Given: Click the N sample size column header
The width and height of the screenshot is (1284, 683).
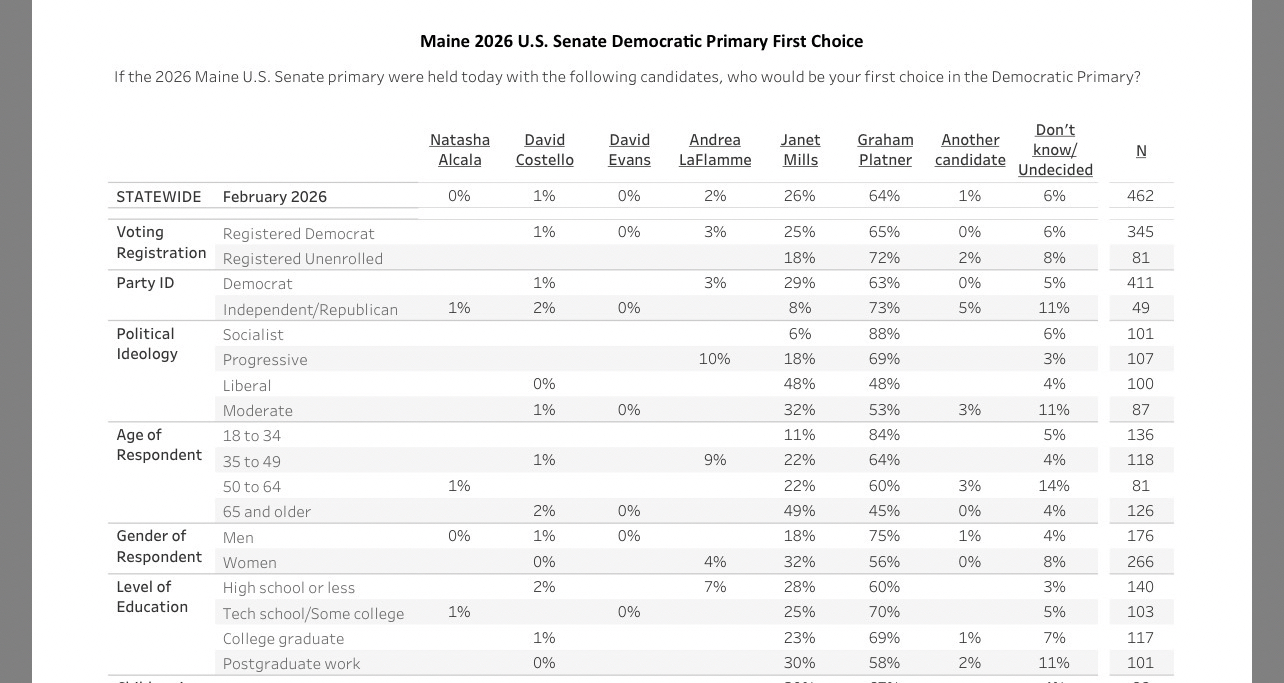Looking at the screenshot, I should click(1140, 151).
